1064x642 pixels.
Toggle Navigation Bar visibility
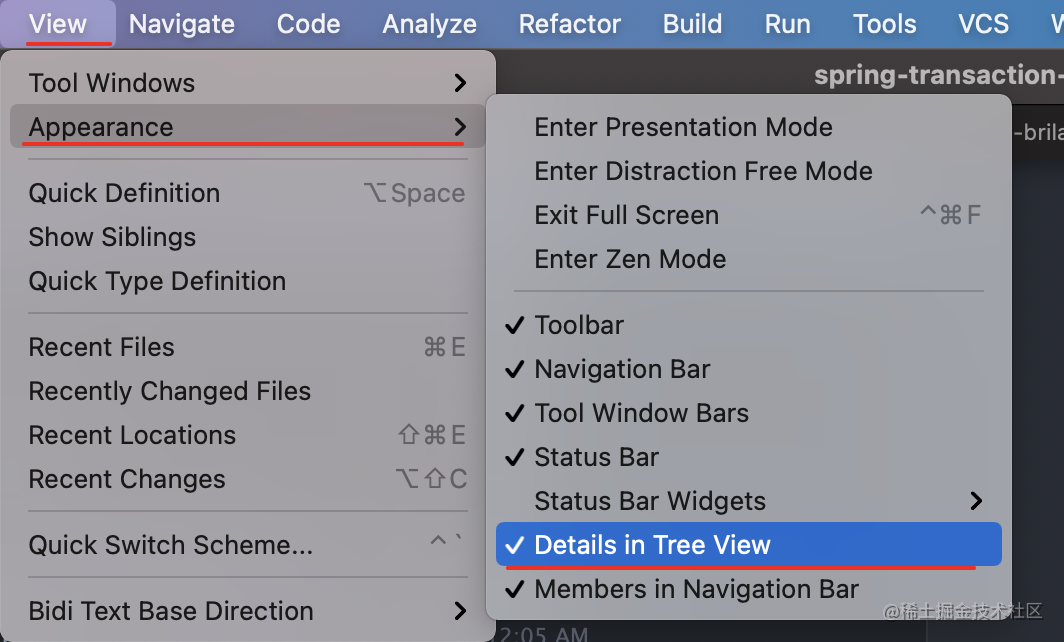(622, 369)
